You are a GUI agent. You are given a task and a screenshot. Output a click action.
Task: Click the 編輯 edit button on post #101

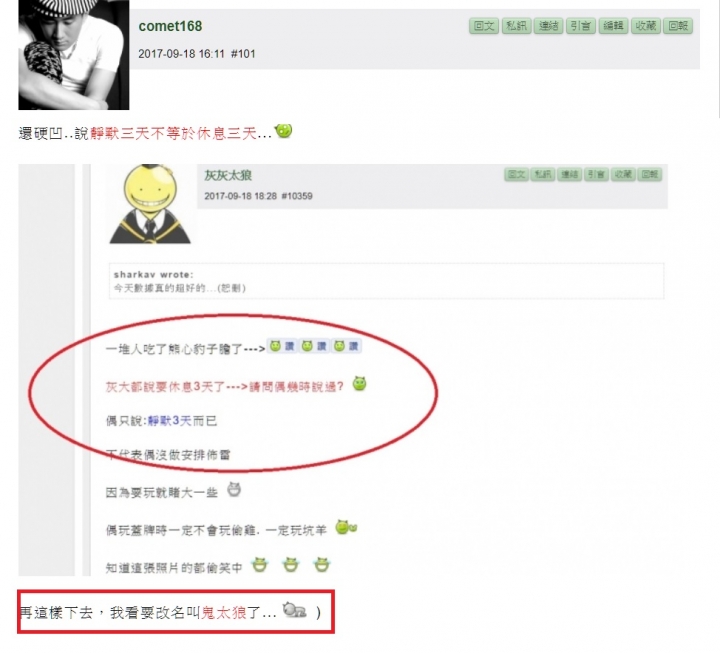coord(613,26)
